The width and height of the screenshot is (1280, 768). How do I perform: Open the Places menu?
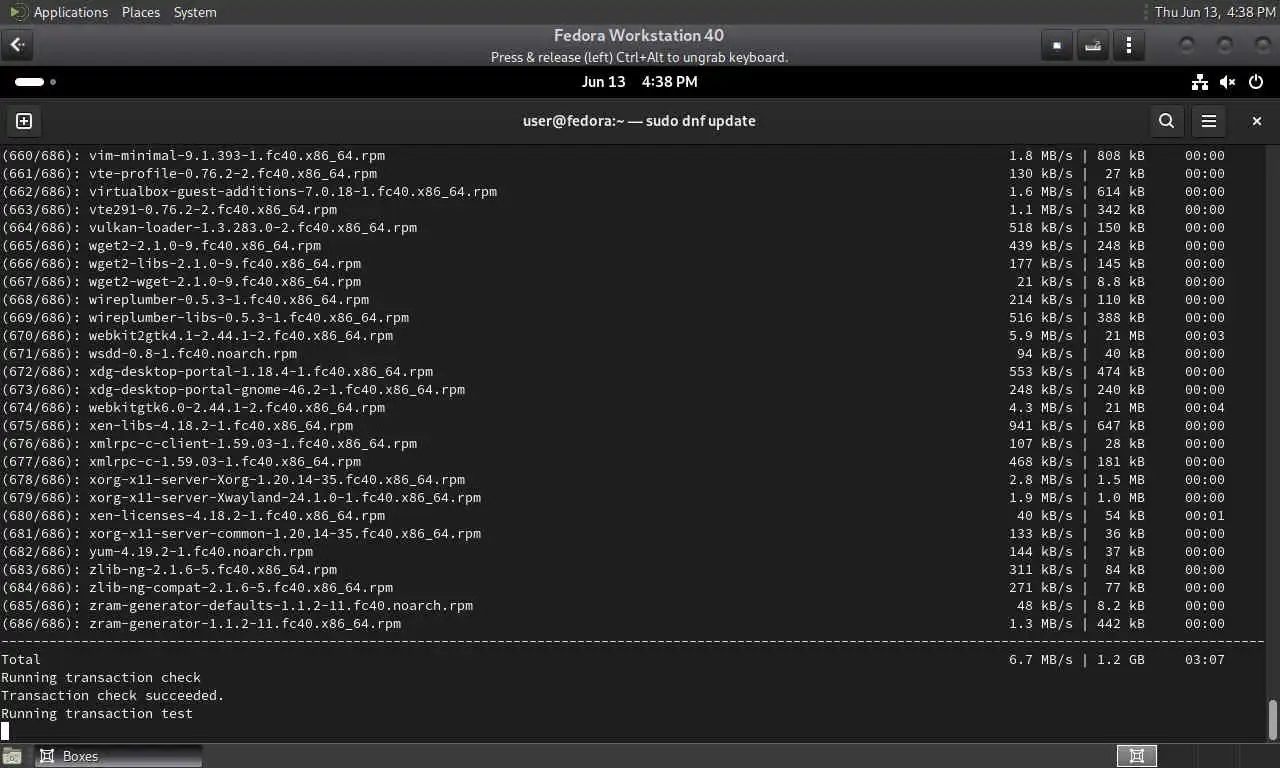[x=141, y=12]
